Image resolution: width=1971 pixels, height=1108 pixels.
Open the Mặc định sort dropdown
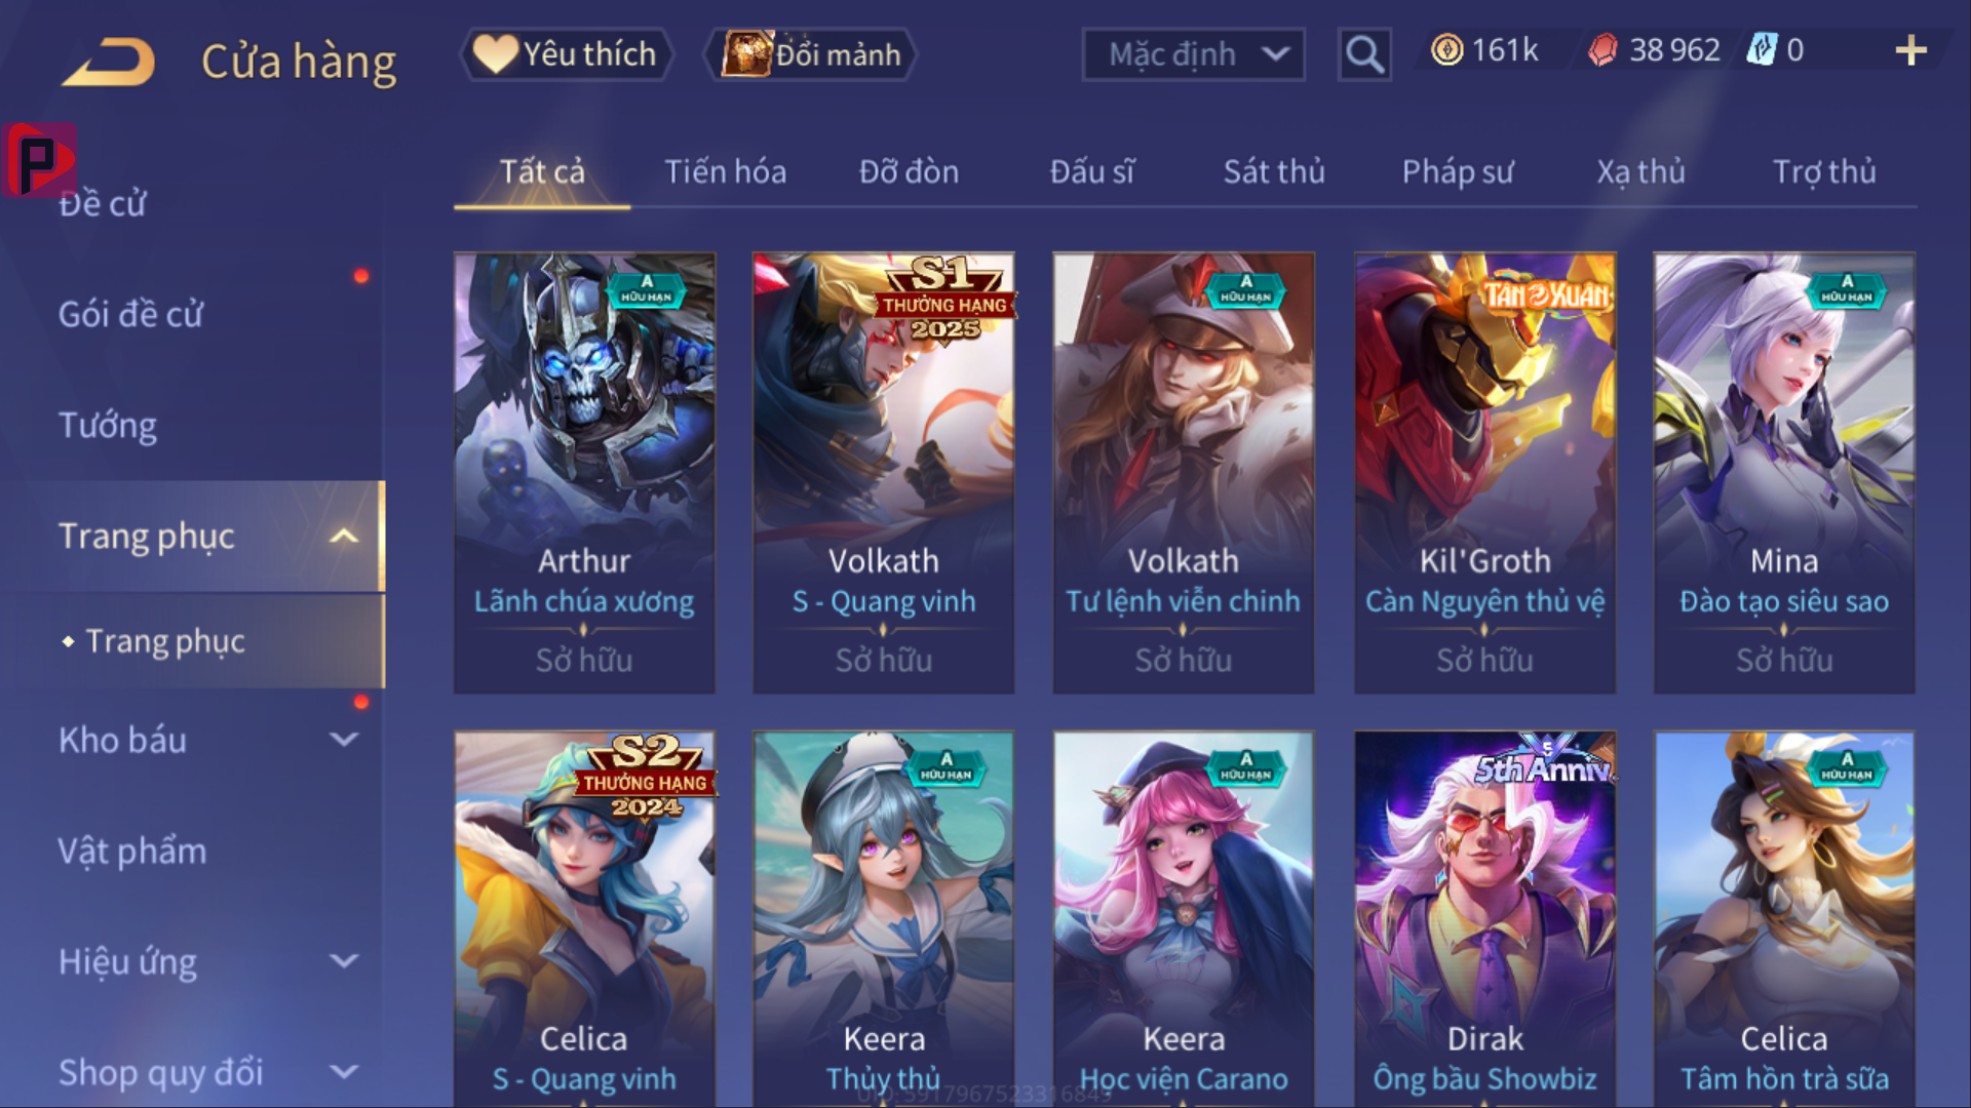[1193, 54]
